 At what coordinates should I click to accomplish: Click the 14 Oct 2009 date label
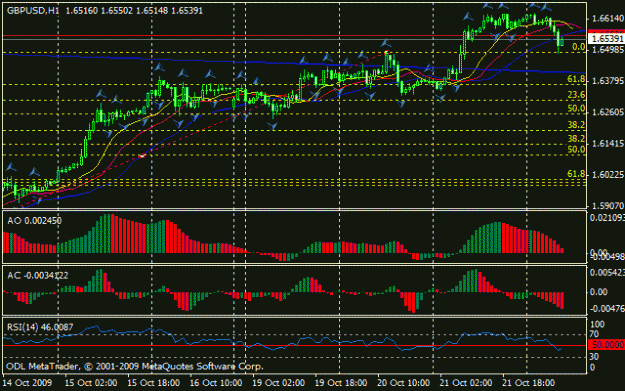(27, 383)
